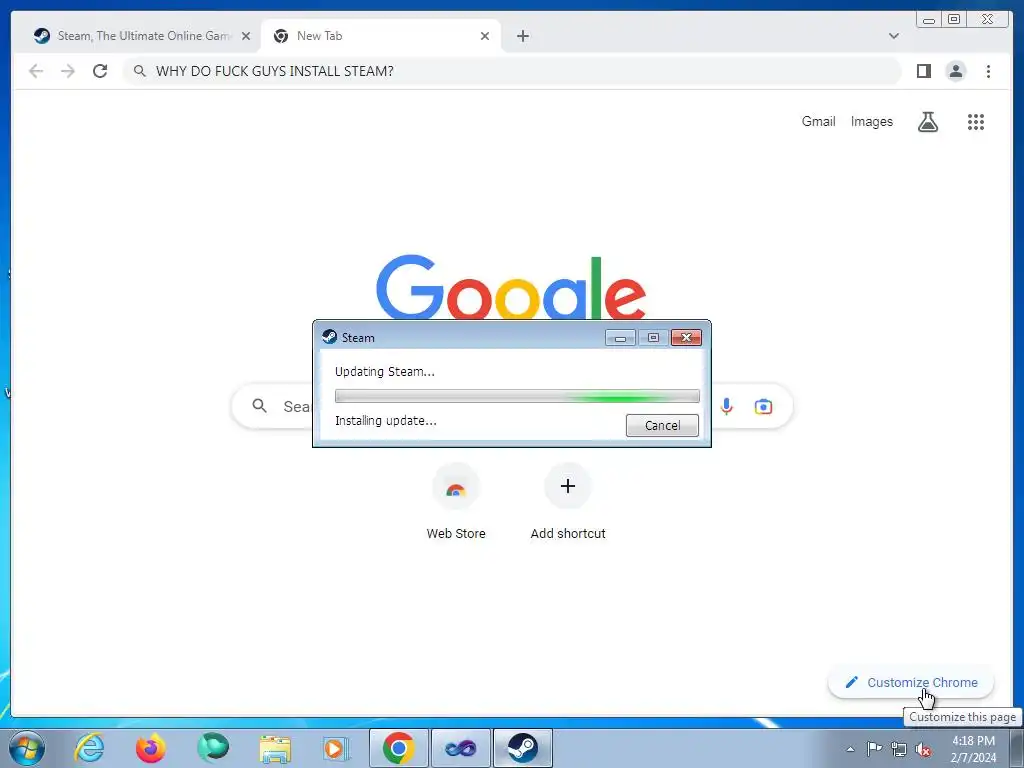Image resolution: width=1024 pixels, height=768 pixels.
Task: Close the Steam browser tab
Action: [x=246, y=36]
